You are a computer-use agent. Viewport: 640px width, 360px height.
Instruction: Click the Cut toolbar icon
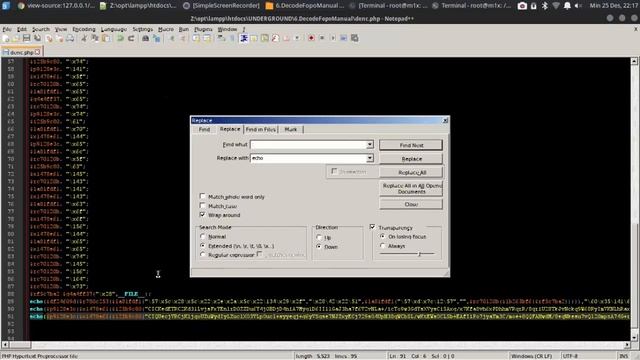tap(84, 38)
